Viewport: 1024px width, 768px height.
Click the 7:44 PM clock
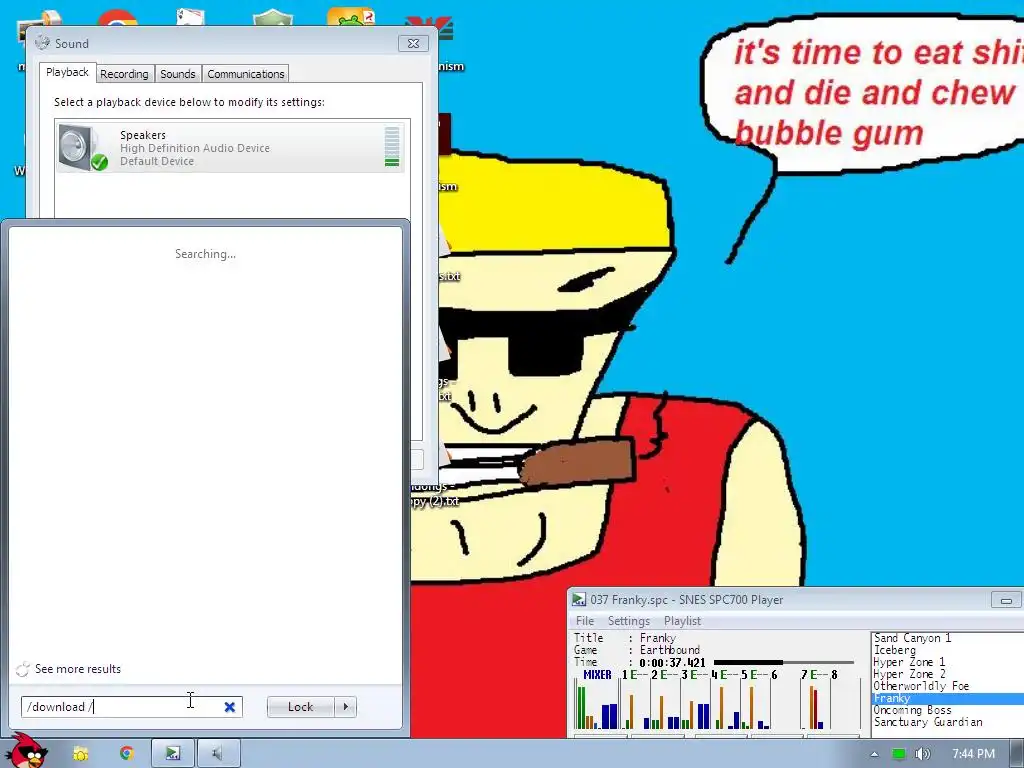pos(973,754)
